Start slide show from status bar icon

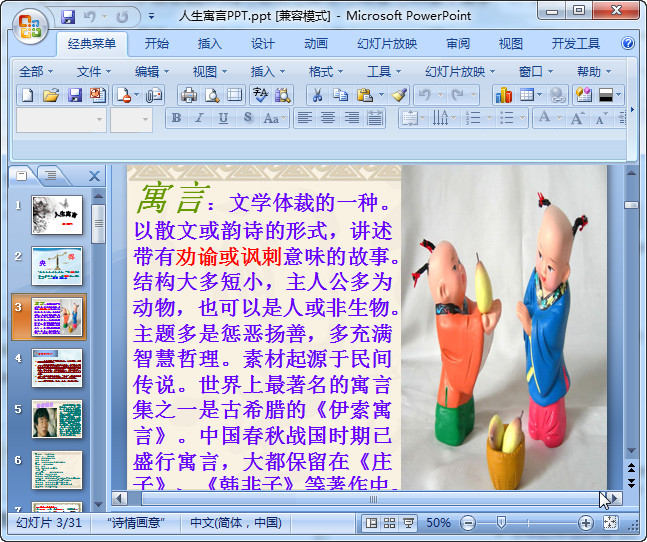(x=408, y=523)
